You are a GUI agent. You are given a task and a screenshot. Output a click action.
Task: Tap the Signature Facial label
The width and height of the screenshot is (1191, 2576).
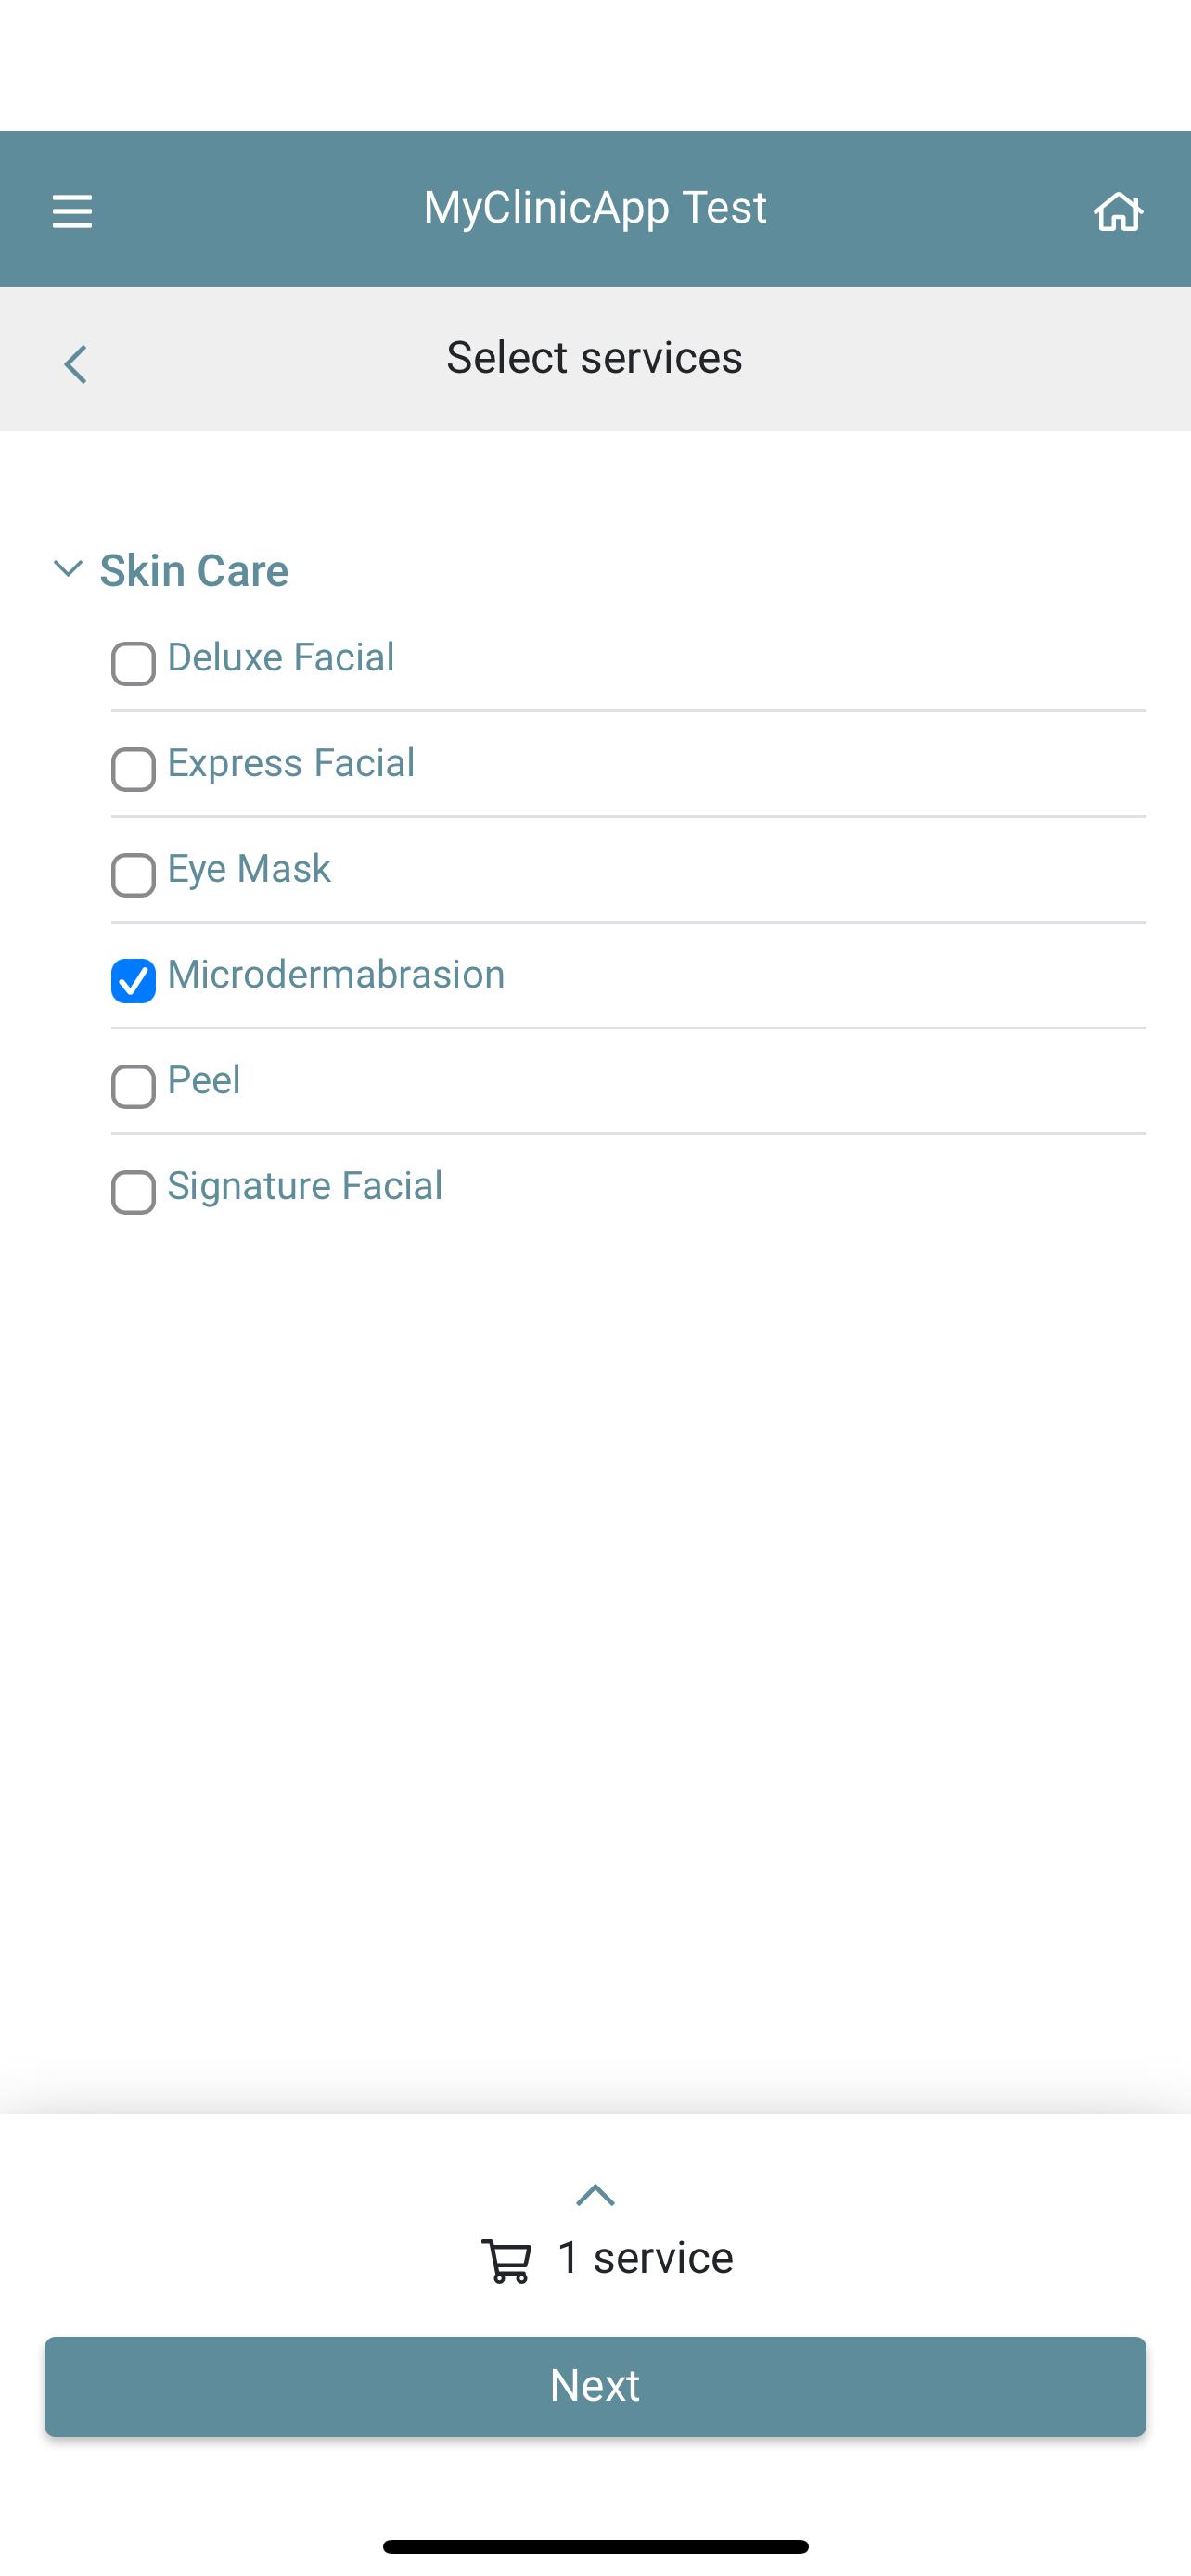(305, 1186)
